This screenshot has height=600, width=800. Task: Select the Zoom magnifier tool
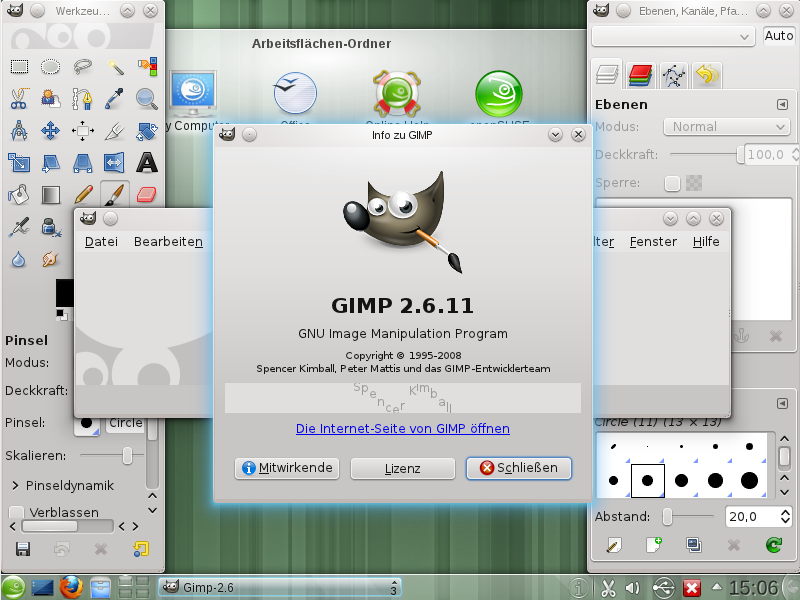[x=147, y=98]
